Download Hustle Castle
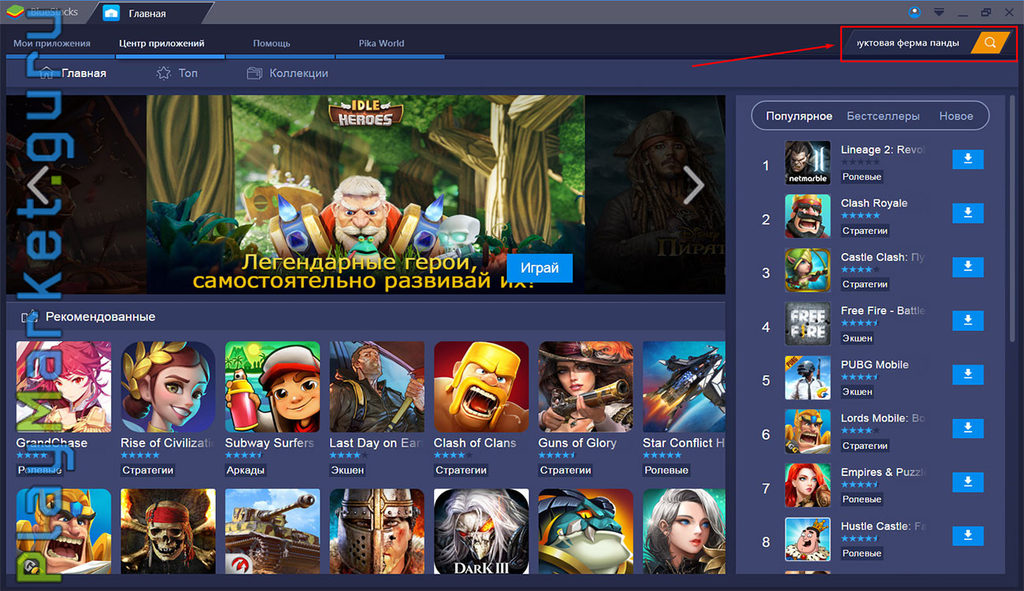 pyautogui.click(x=968, y=535)
